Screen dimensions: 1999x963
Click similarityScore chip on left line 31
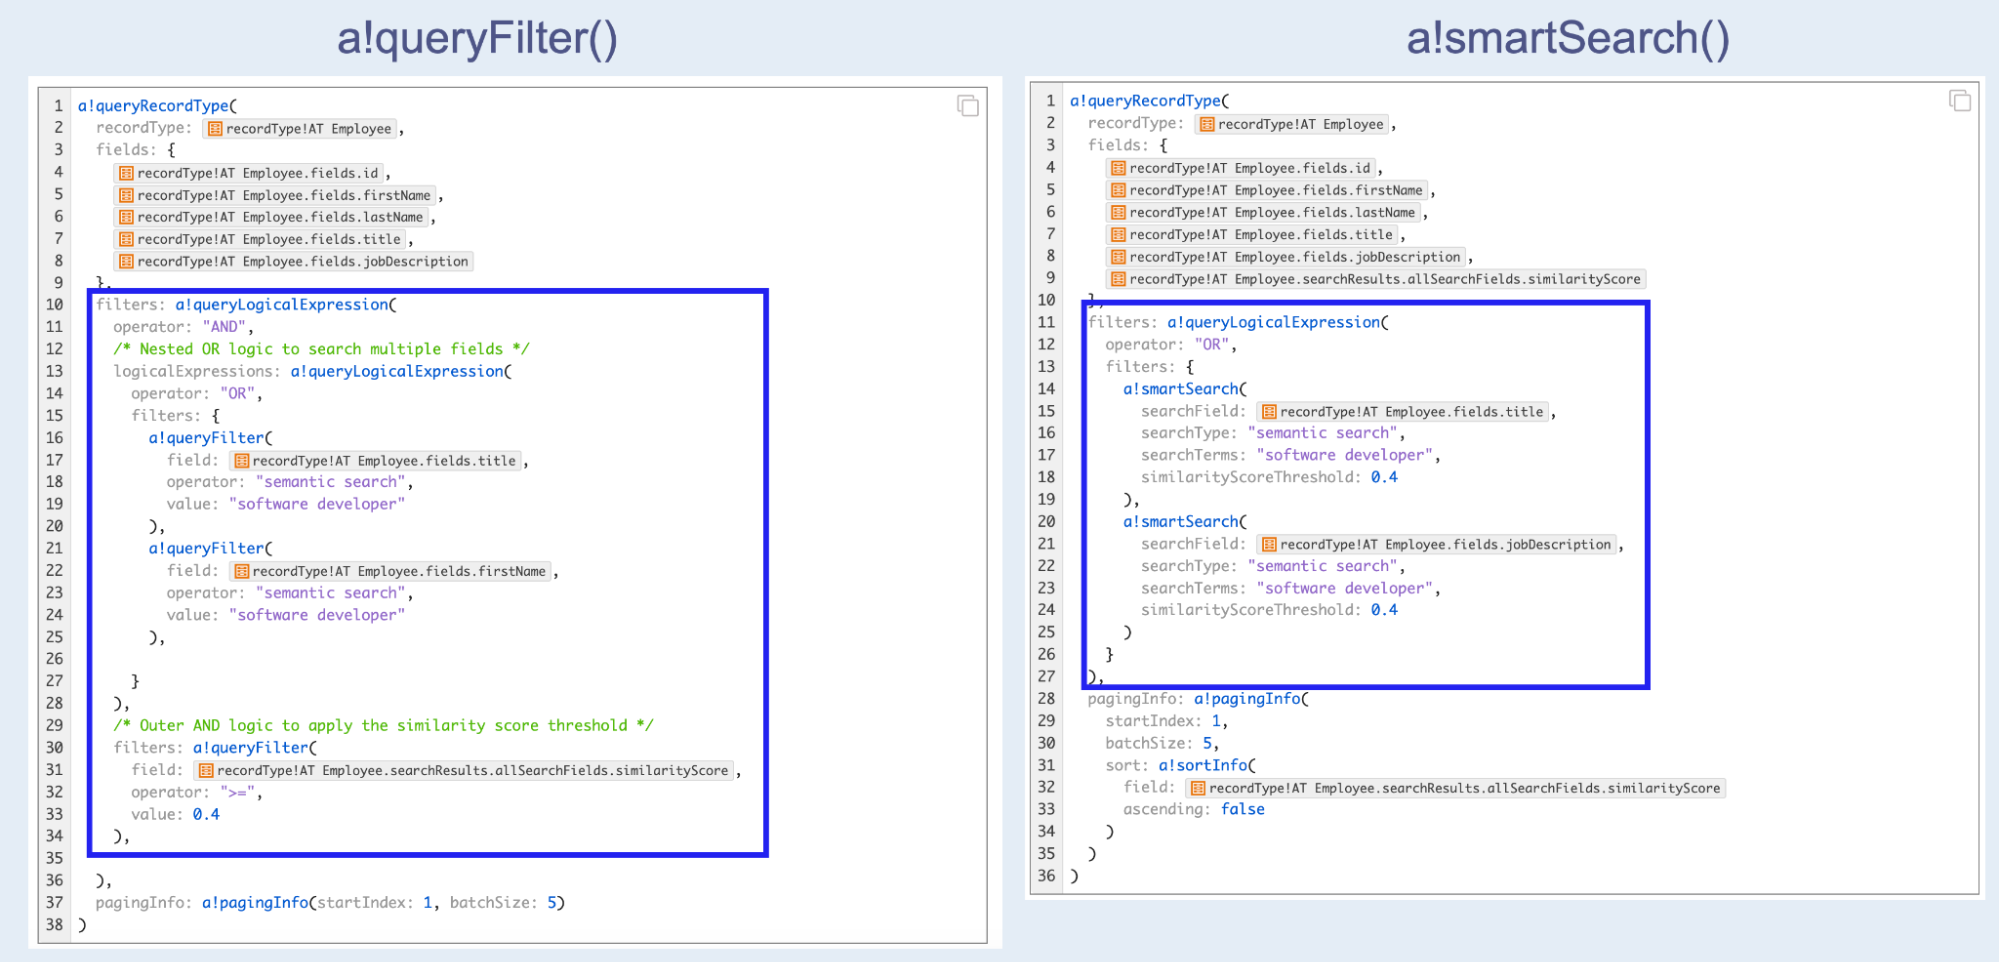pos(464,770)
